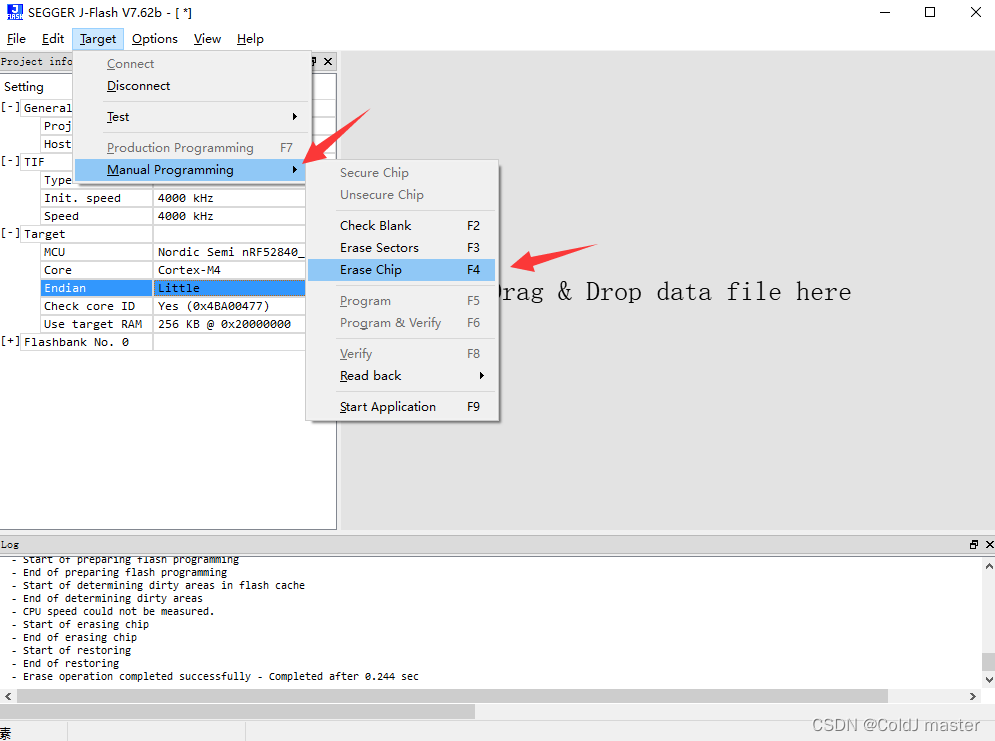Click the Cortex-M4 value cell
995x741 pixels.
point(230,270)
